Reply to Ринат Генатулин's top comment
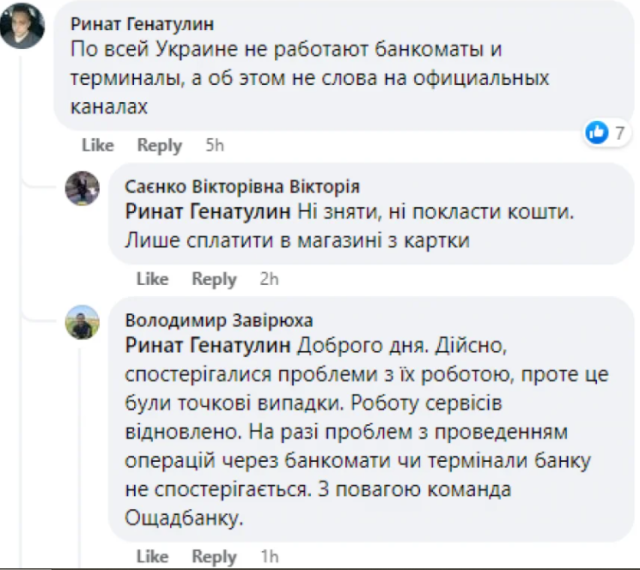This screenshot has width=640, height=570. (x=159, y=145)
